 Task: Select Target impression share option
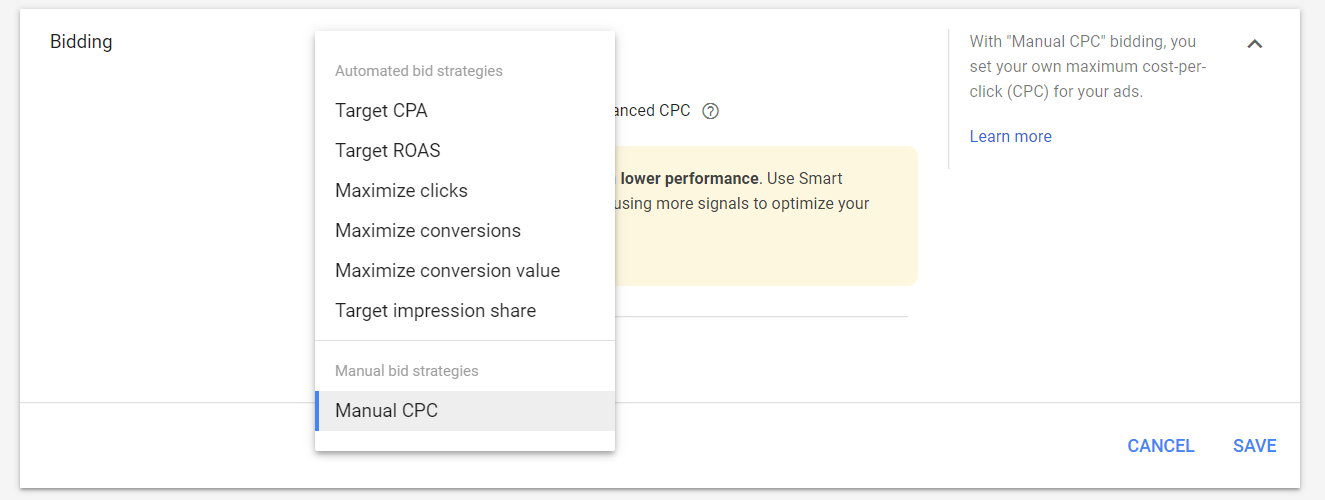click(x=435, y=311)
